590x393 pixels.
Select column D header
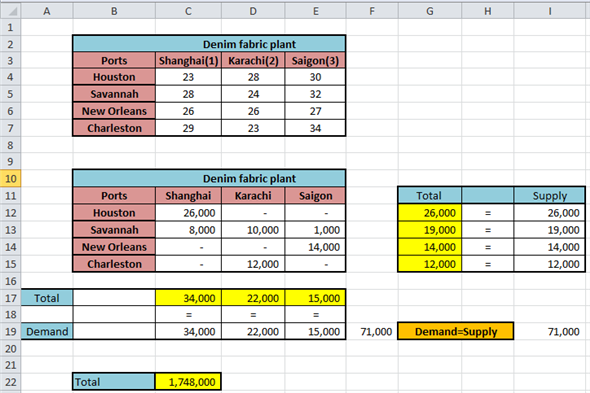(253, 11)
